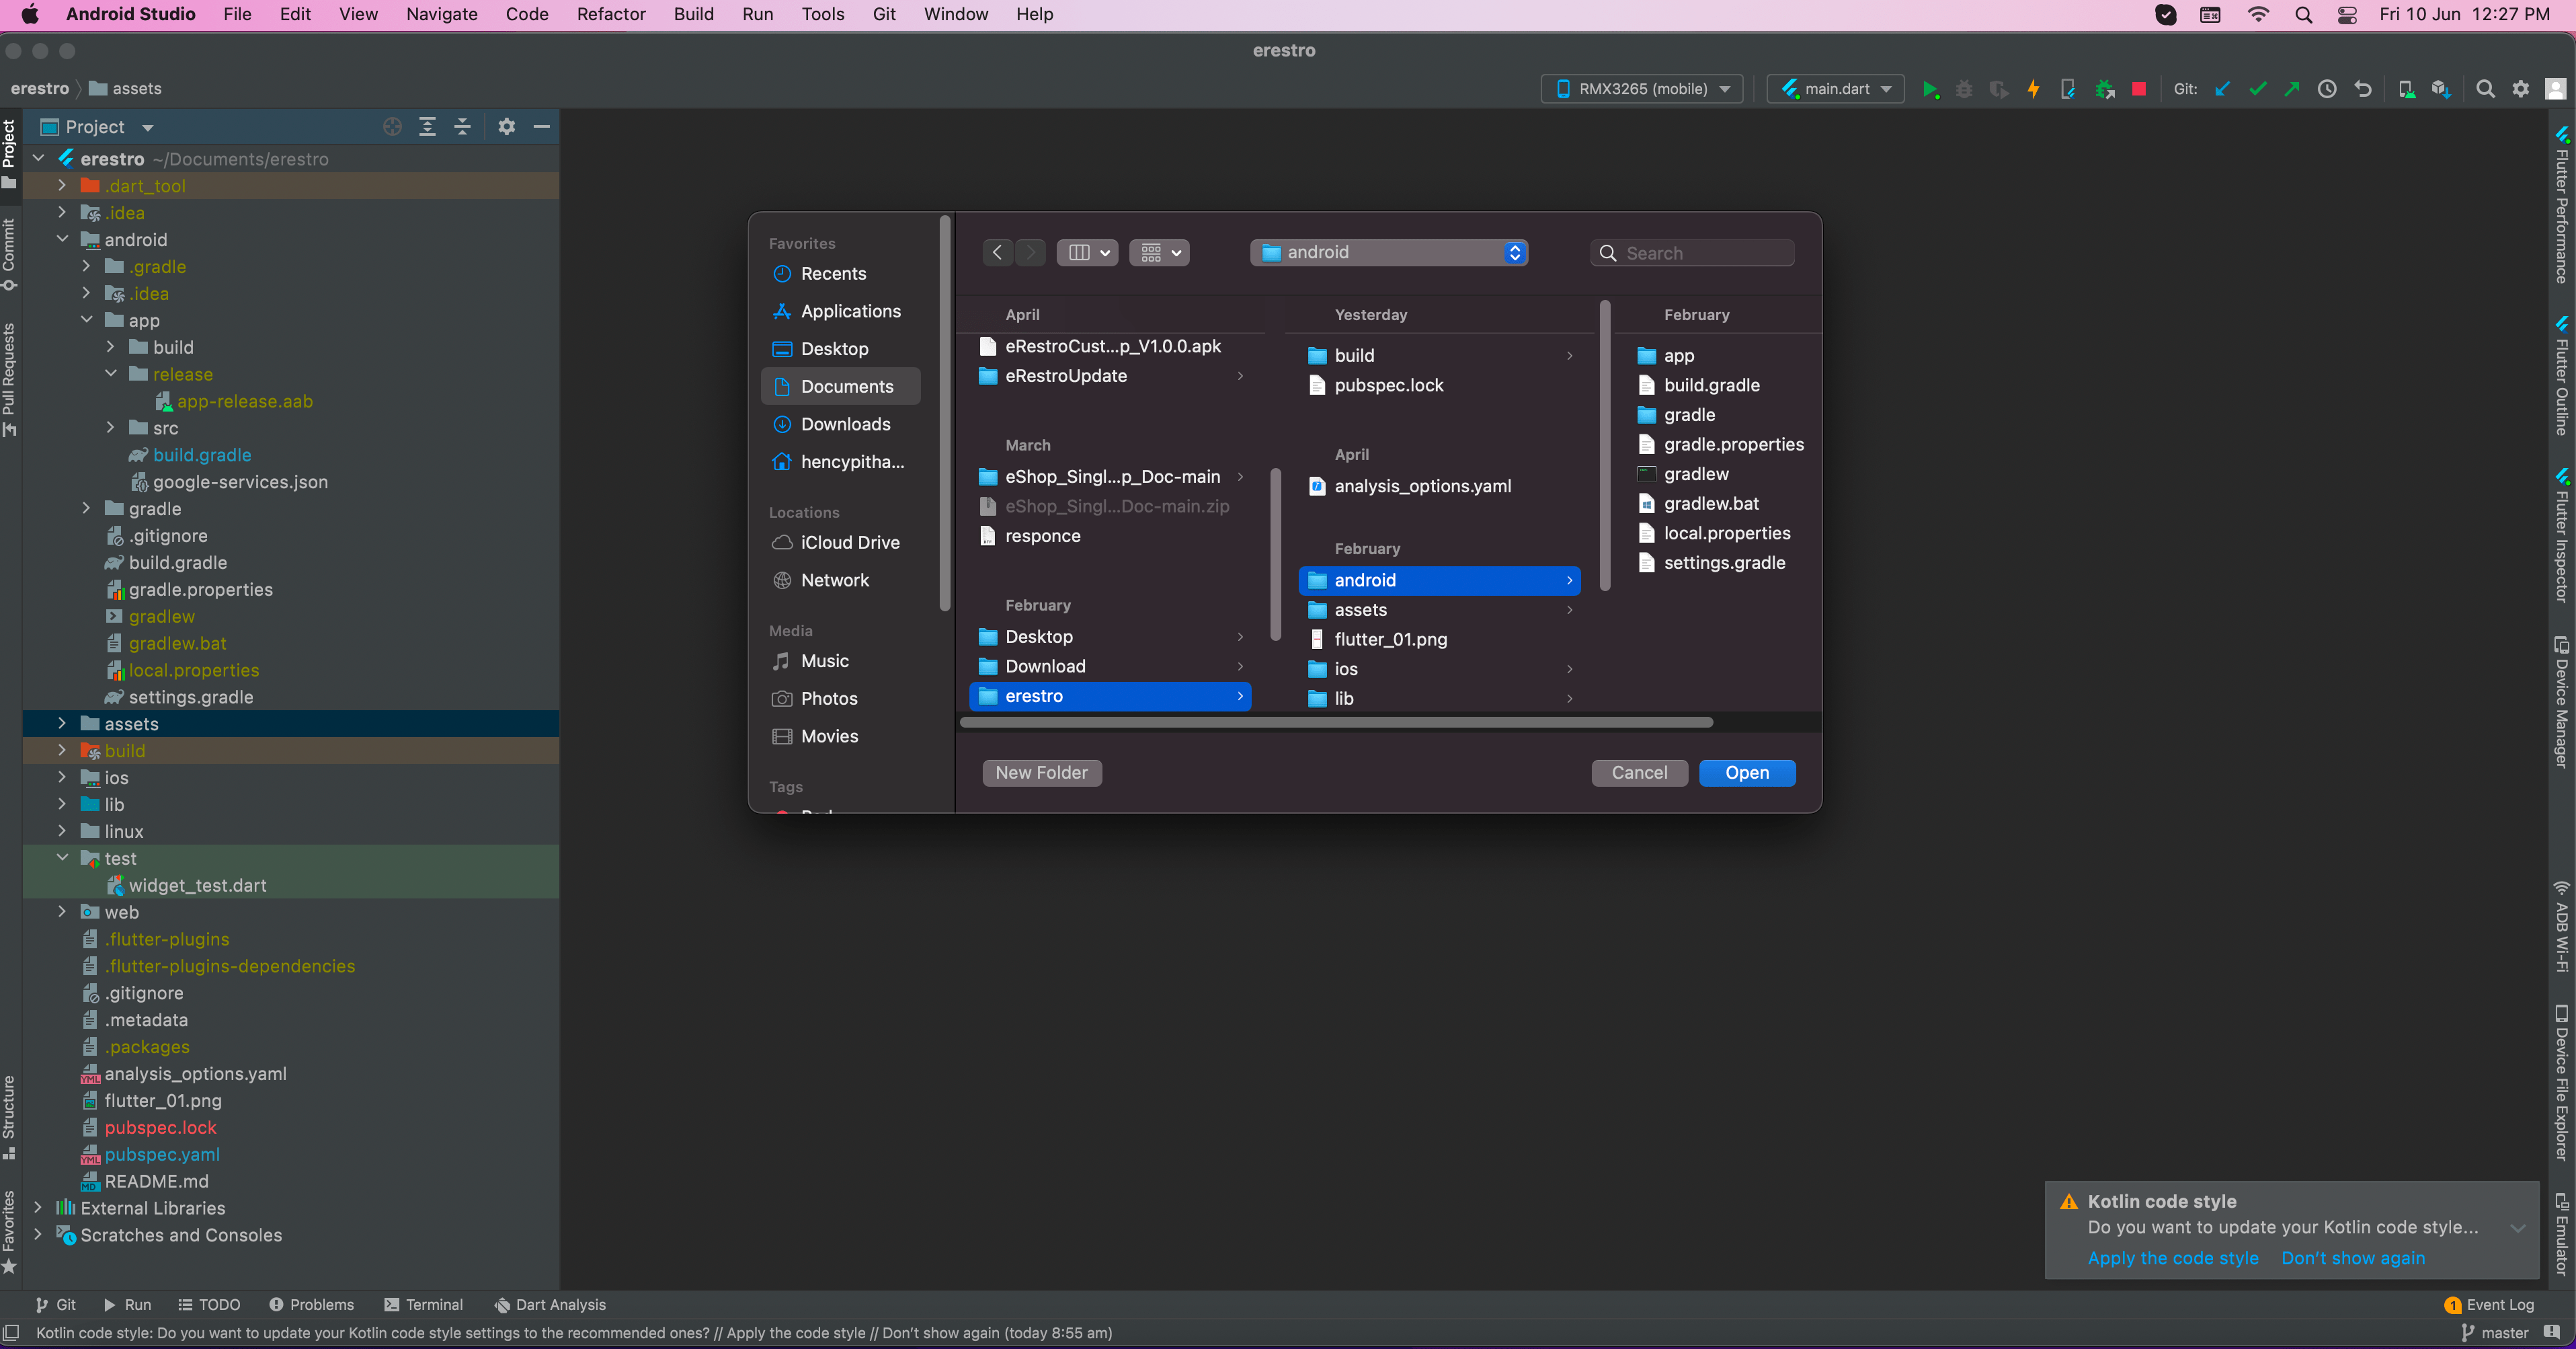Open Project panel options gear icon
Screen dimensions: 2576x1349
coord(507,127)
